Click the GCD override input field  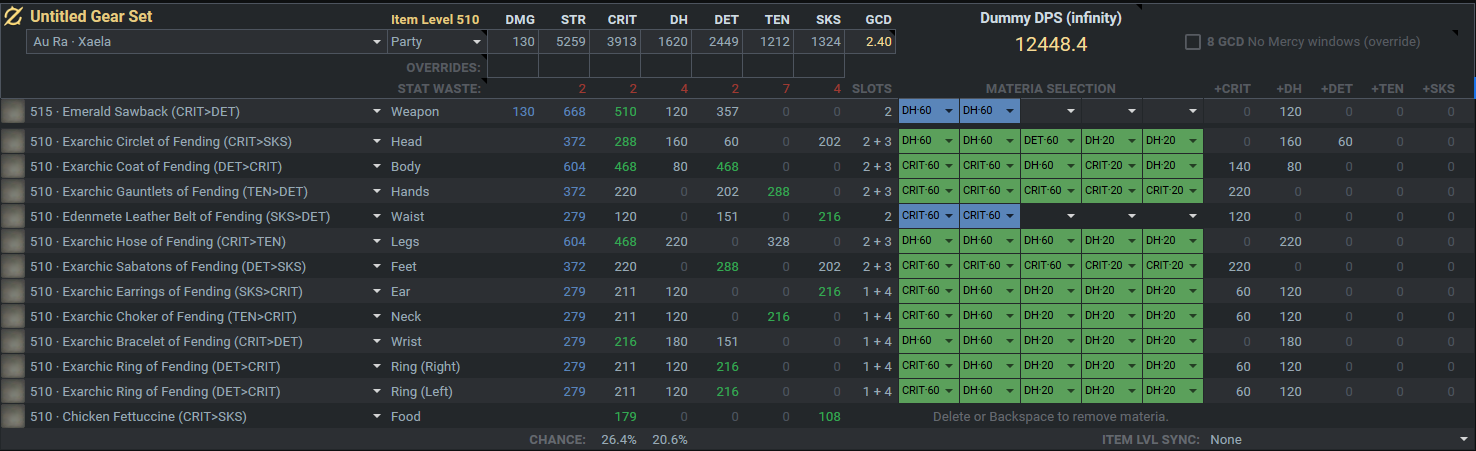(x=869, y=67)
